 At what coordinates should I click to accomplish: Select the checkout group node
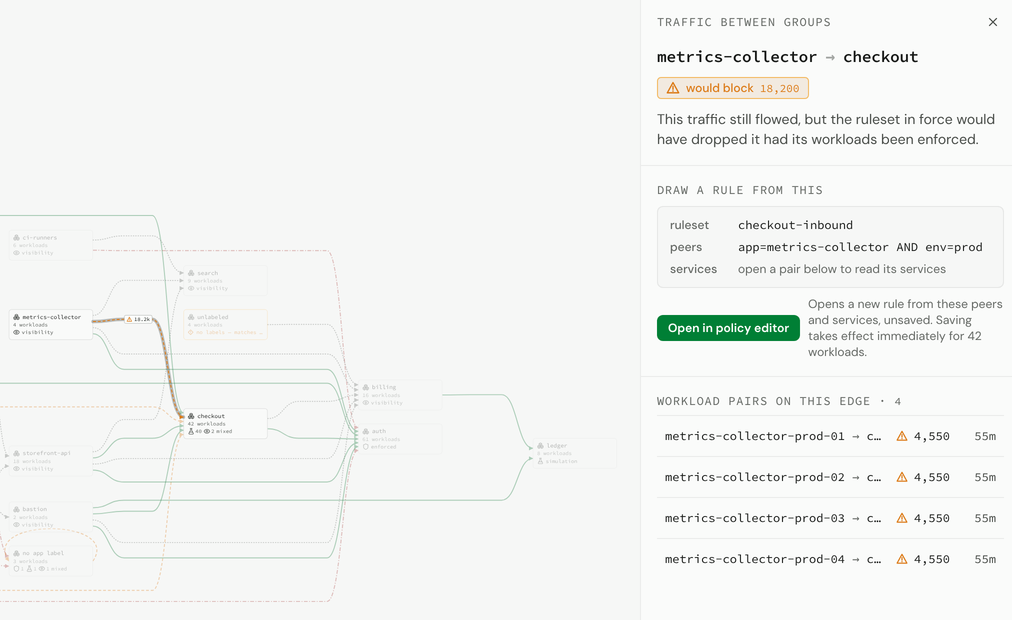coord(225,423)
